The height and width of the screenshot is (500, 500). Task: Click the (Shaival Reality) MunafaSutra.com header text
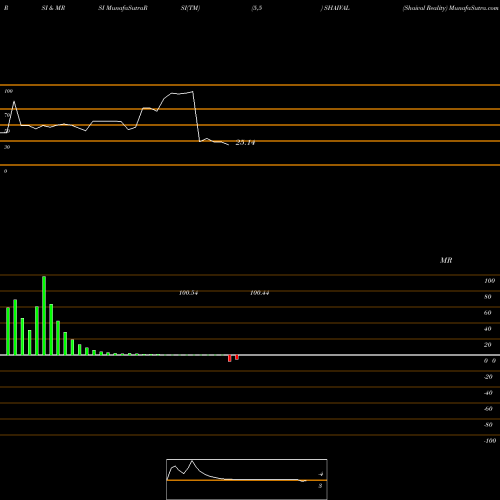(x=450, y=8)
